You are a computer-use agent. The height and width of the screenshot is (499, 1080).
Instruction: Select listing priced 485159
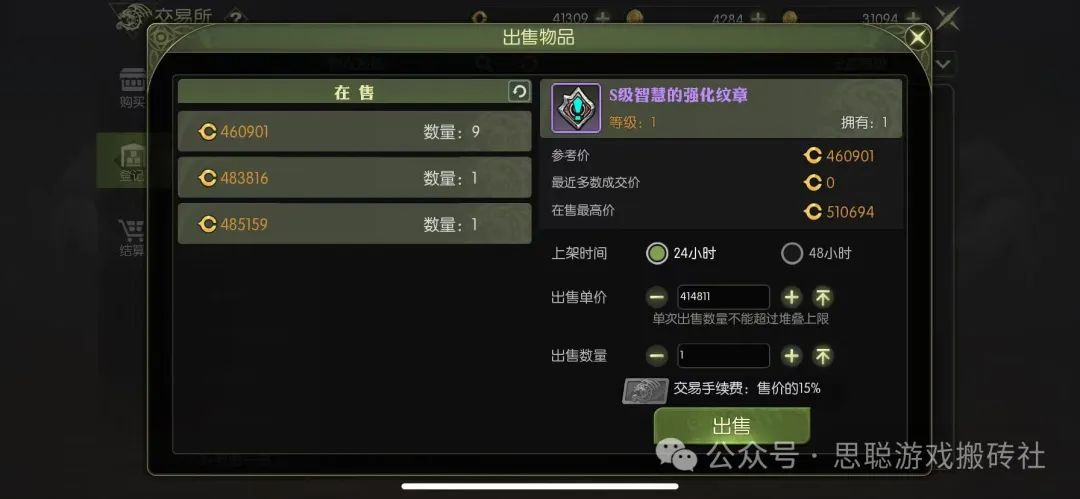pos(355,224)
